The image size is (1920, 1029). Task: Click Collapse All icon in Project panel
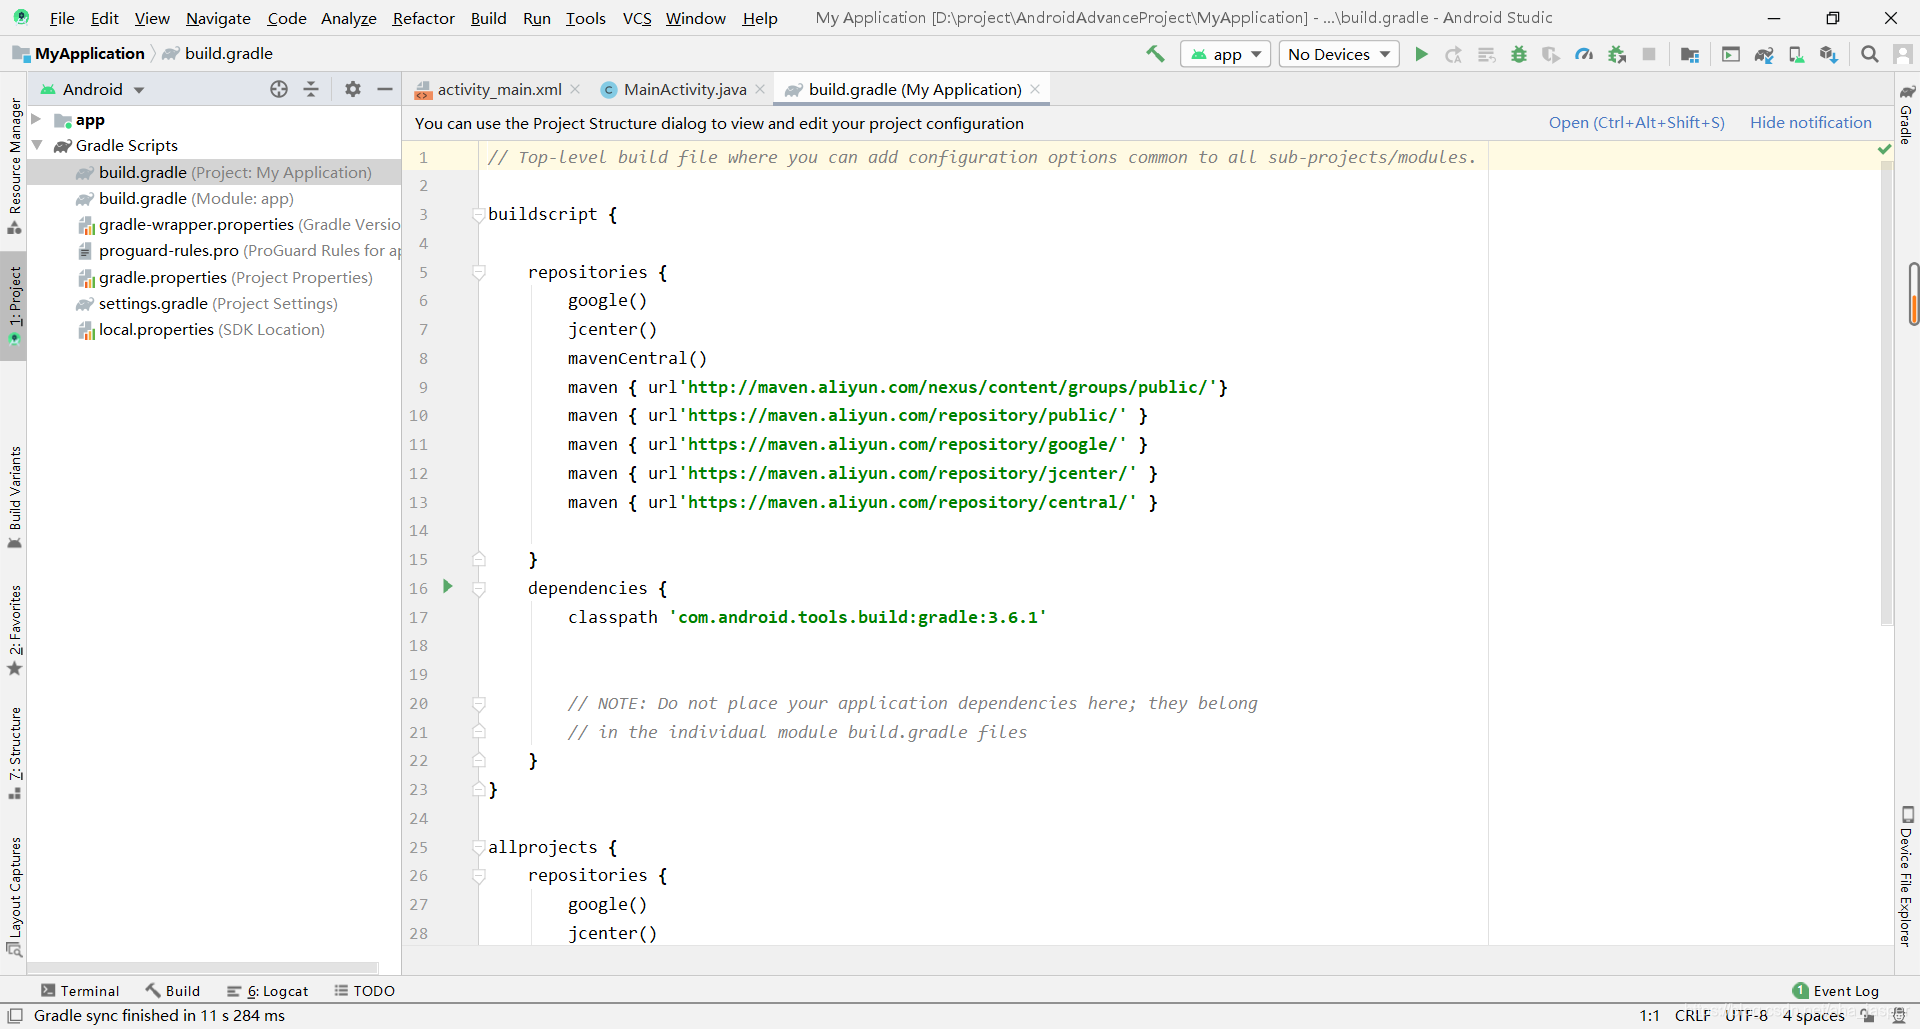point(311,89)
